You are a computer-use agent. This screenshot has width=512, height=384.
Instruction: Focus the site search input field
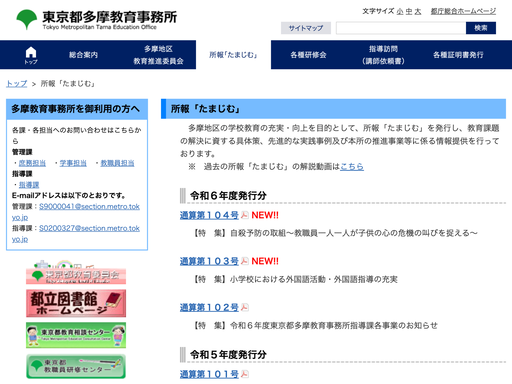pyautogui.click(x=401, y=28)
